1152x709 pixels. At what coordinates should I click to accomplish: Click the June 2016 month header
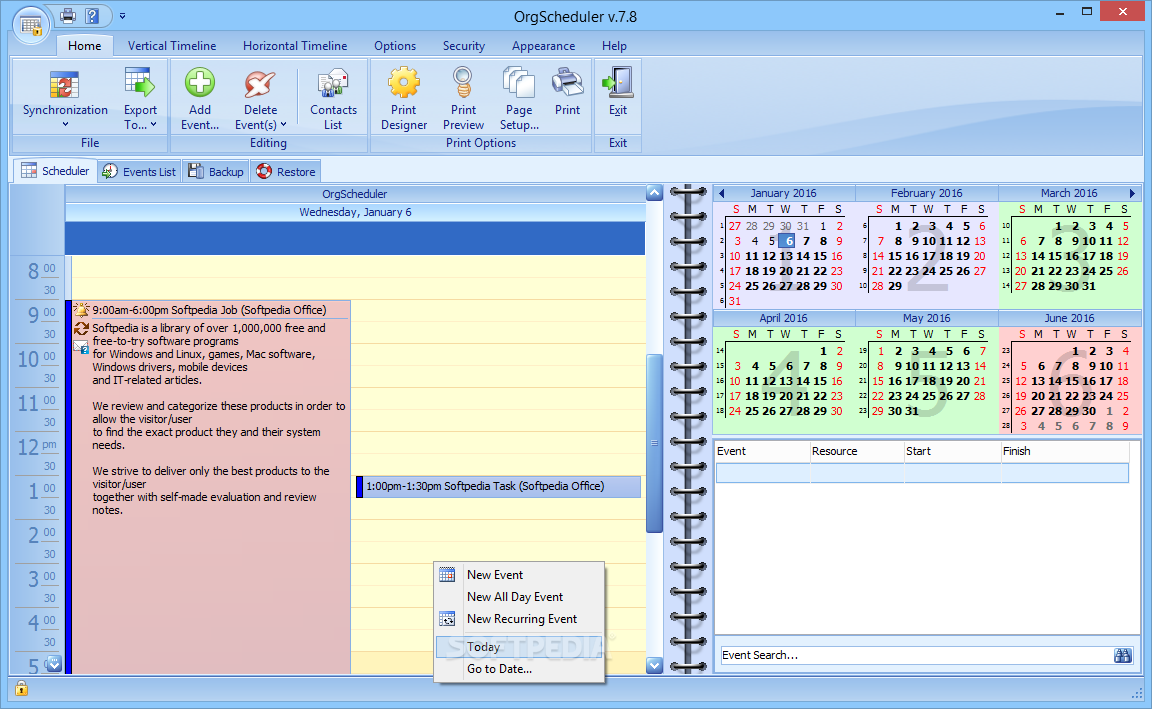1069,318
